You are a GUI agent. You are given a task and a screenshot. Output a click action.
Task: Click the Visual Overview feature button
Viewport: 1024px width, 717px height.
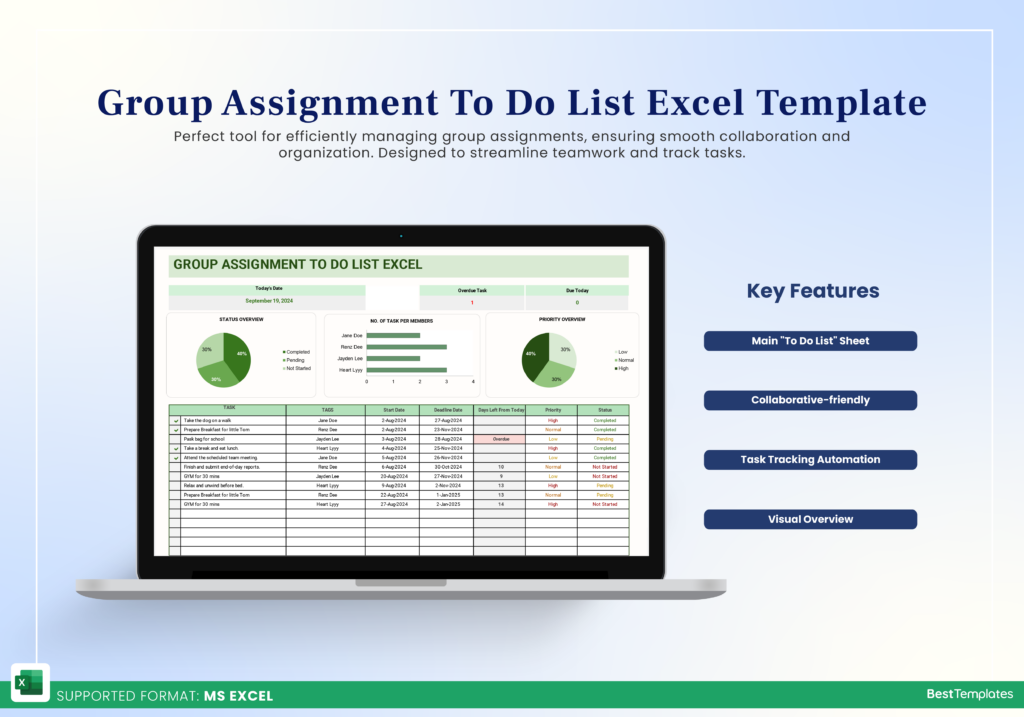[810, 520]
